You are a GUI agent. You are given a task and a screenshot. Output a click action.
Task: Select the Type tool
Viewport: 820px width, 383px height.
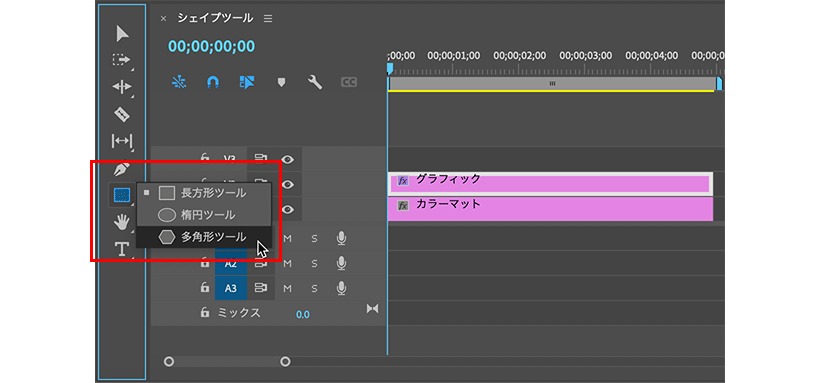pyautogui.click(x=122, y=249)
